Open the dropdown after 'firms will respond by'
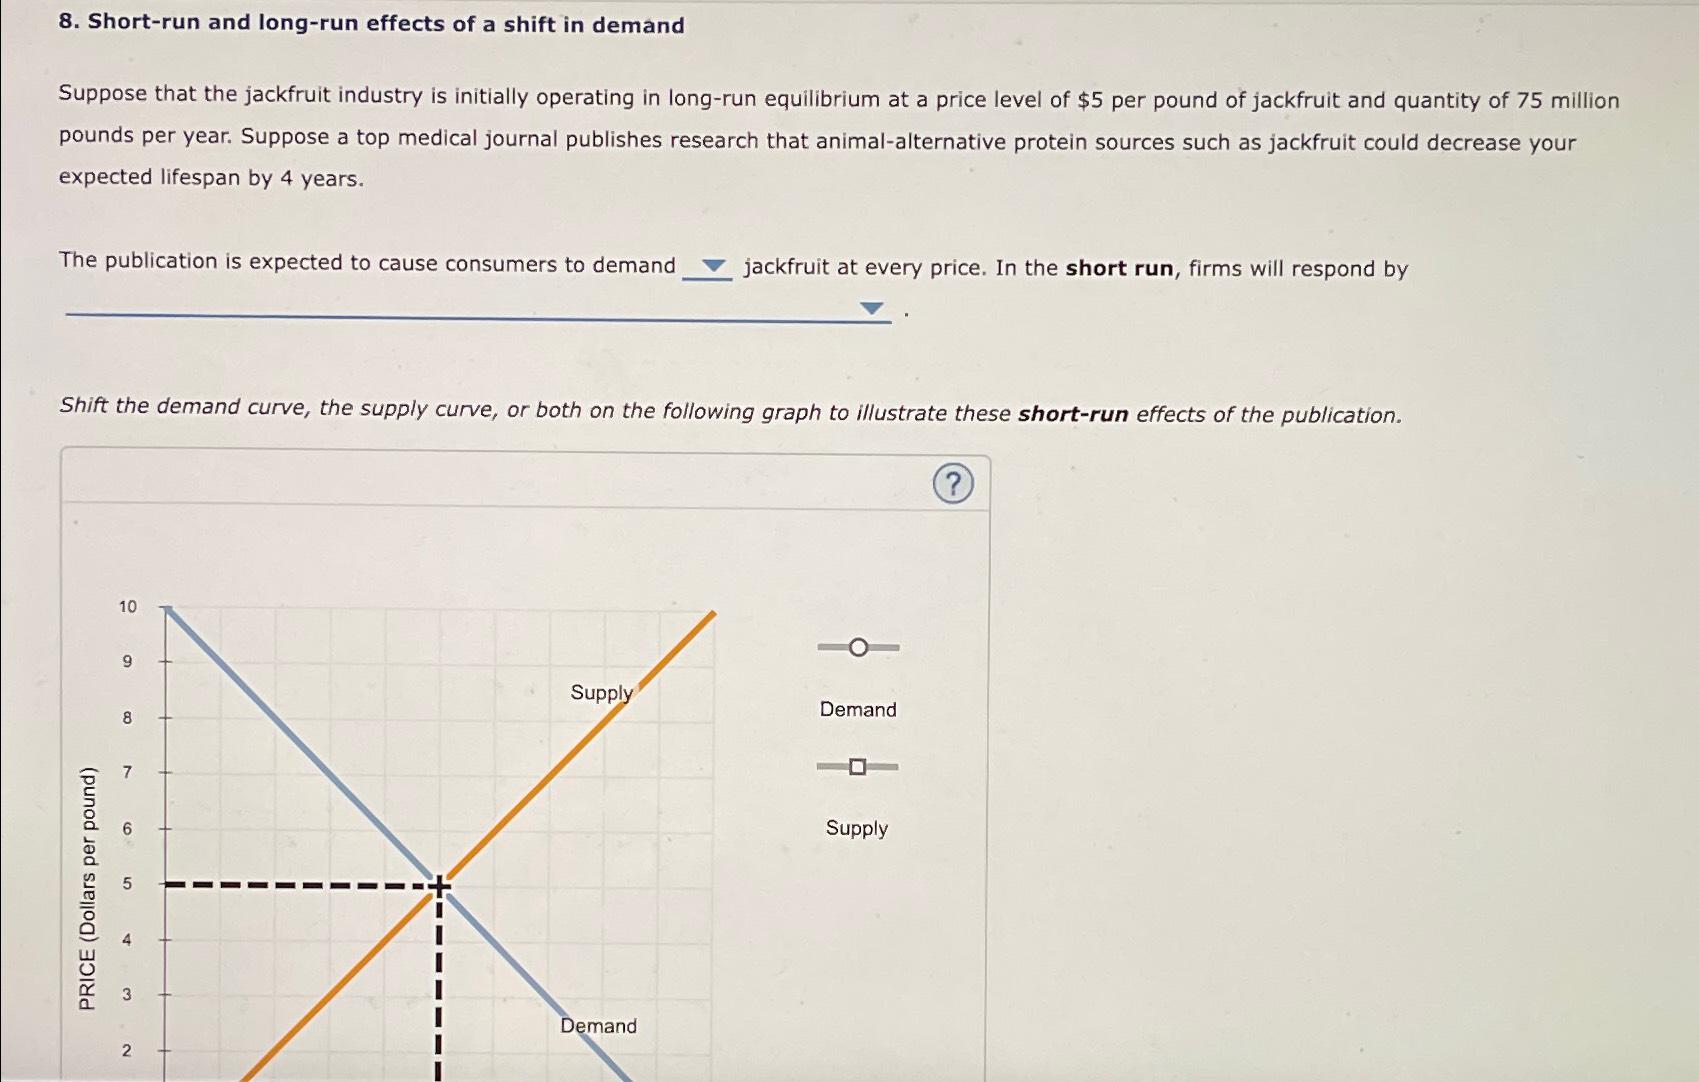This screenshot has height=1082, width=1699. pyautogui.click(x=871, y=307)
